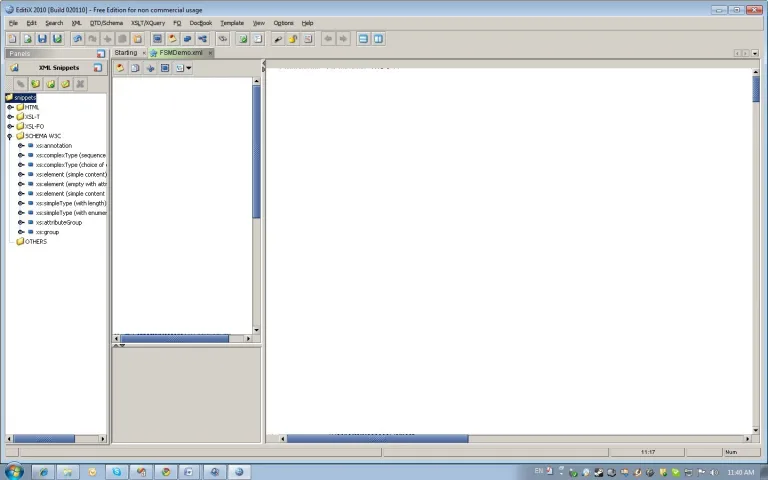Click the black pen icon in main toolbar
This screenshot has height=480, width=768.
(278, 39)
